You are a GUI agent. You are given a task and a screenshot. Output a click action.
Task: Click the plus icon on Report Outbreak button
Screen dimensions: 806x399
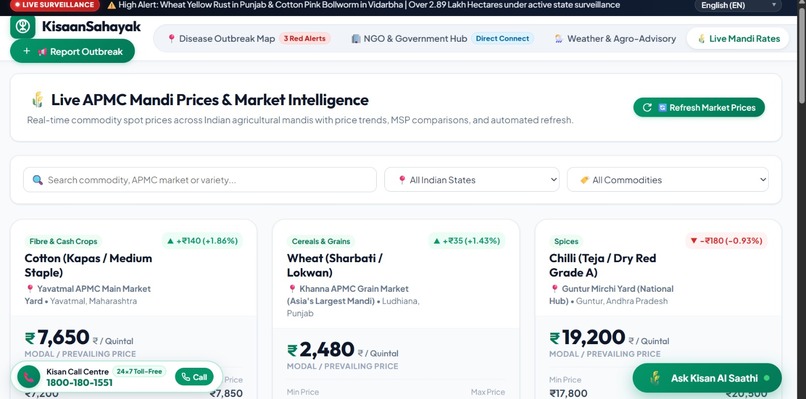point(27,51)
